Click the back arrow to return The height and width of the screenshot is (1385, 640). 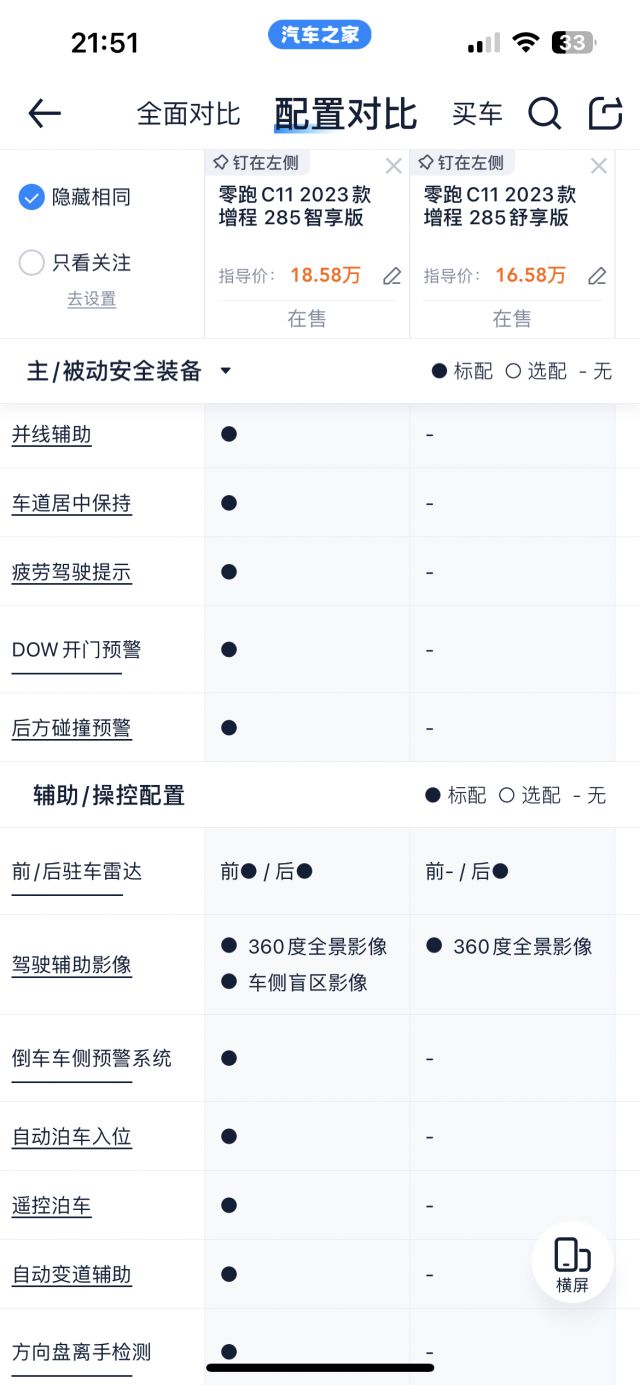point(43,113)
